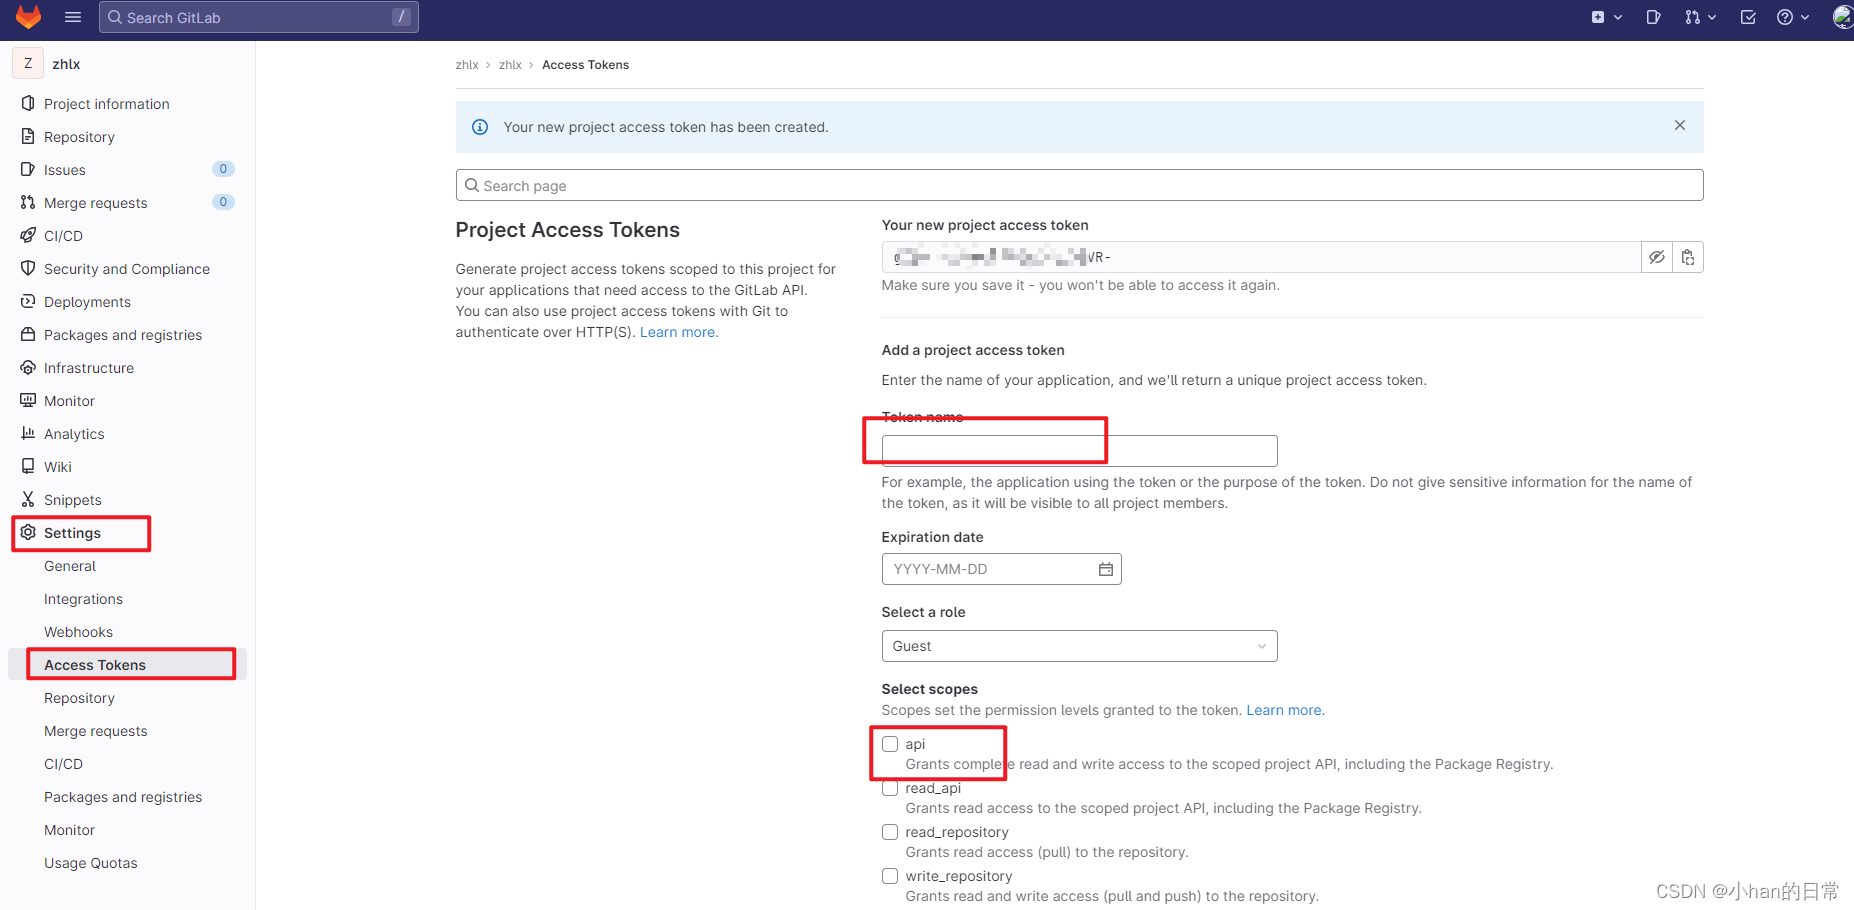Click the Issues count badge

[x=223, y=169]
